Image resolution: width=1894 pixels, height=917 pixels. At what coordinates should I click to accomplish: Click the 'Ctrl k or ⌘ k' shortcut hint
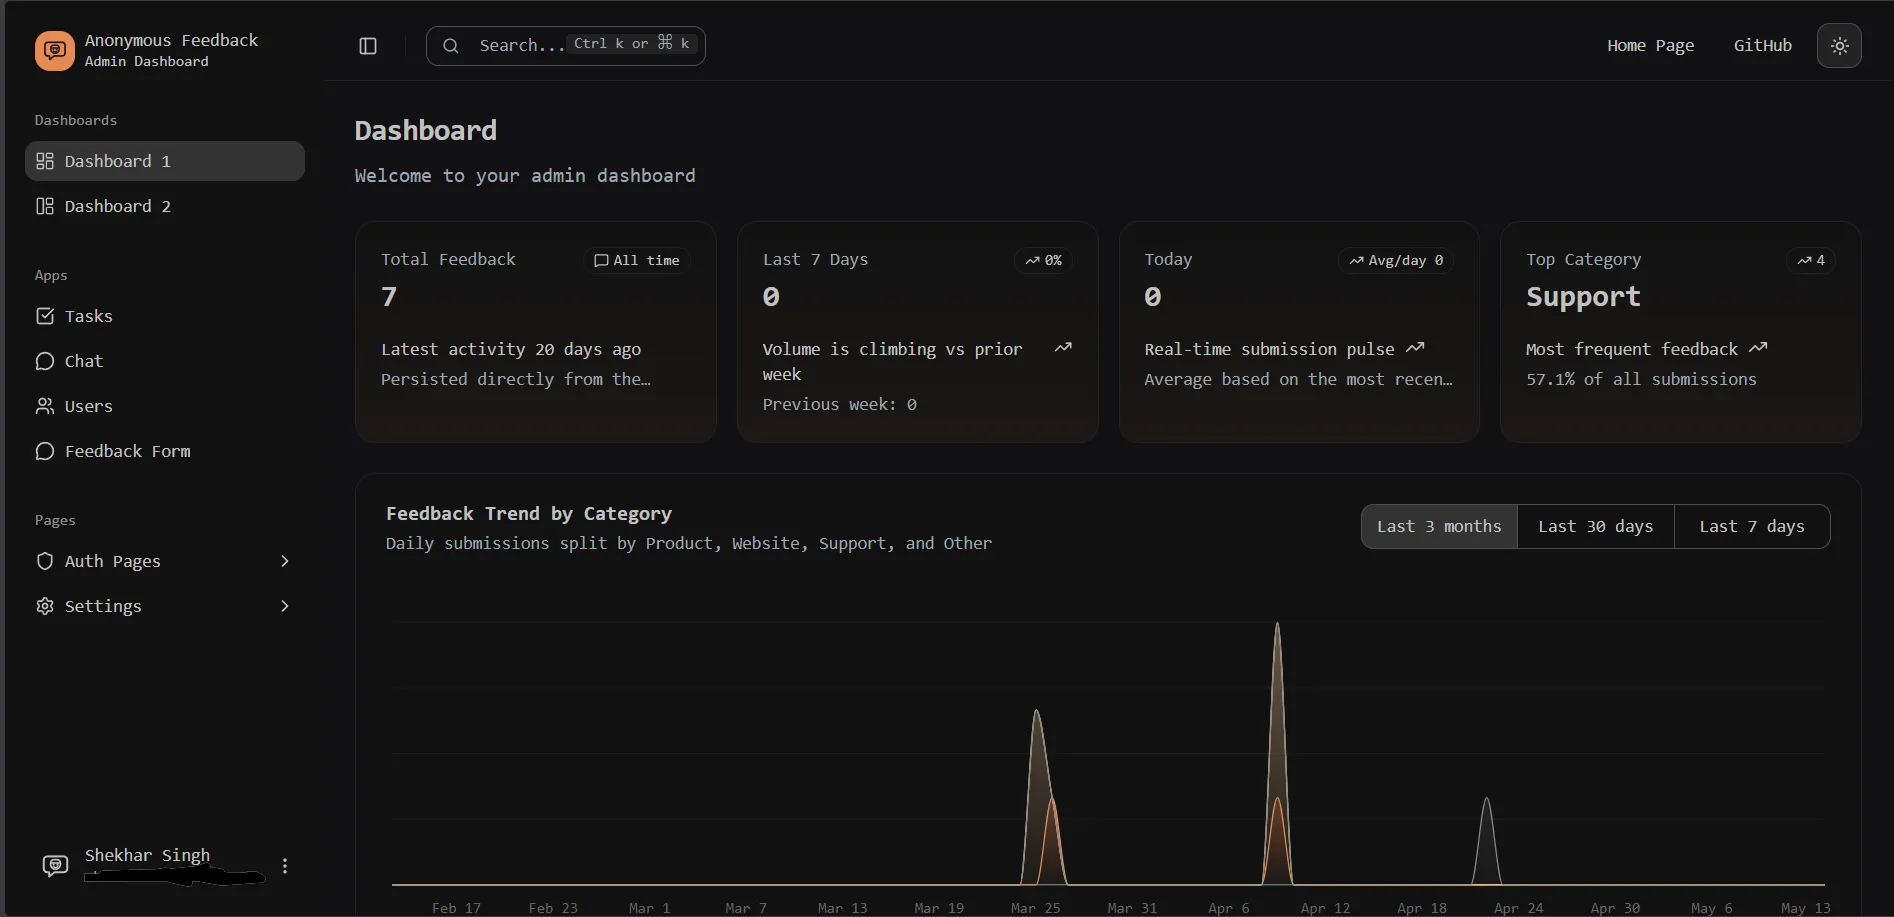[x=632, y=44]
